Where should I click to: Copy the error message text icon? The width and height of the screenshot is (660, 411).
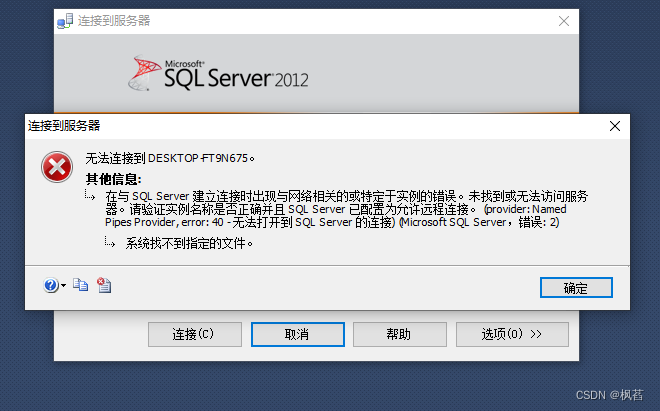pyautogui.click(x=80, y=285)
